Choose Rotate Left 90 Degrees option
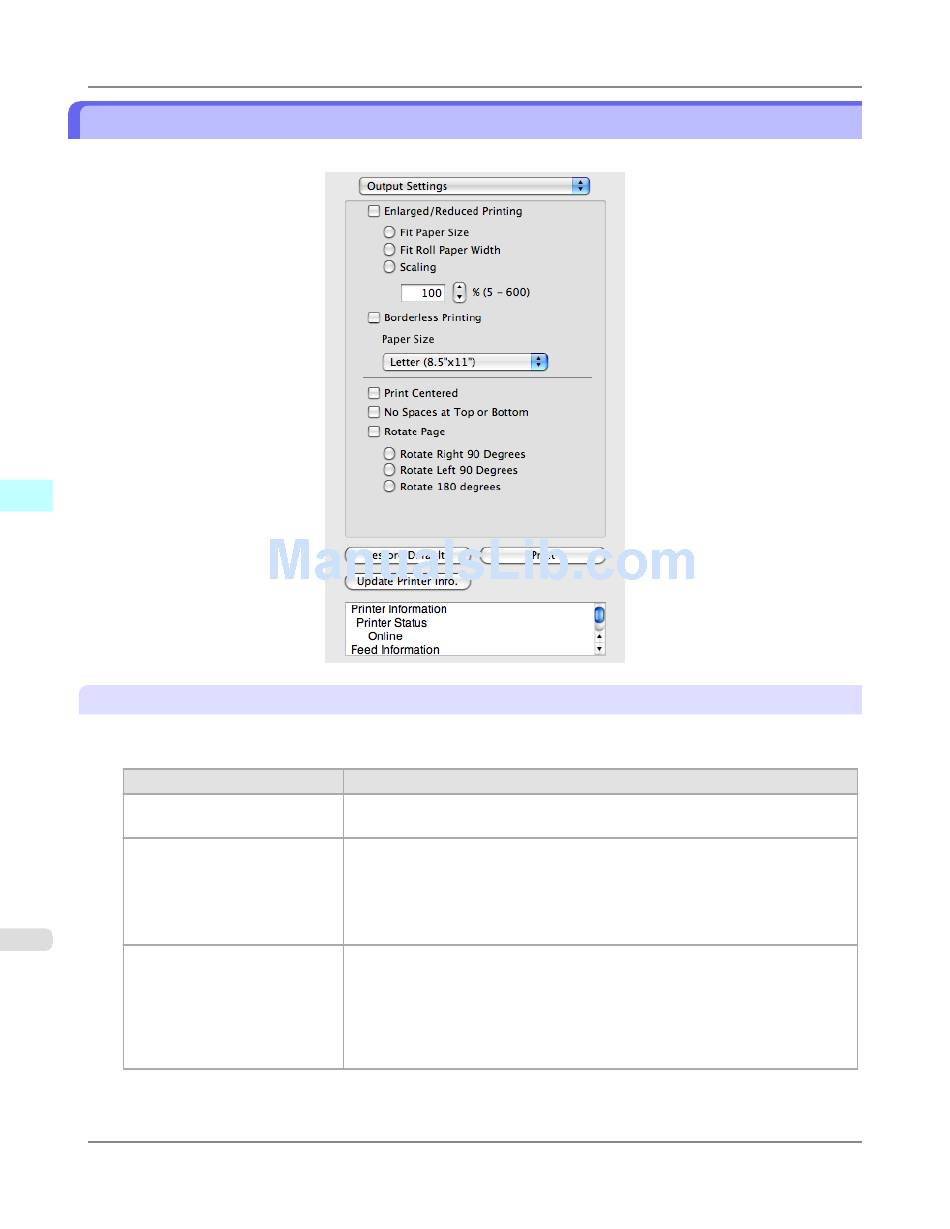Viewport: 950px width, 1229px height. click(x=390, y=470)
